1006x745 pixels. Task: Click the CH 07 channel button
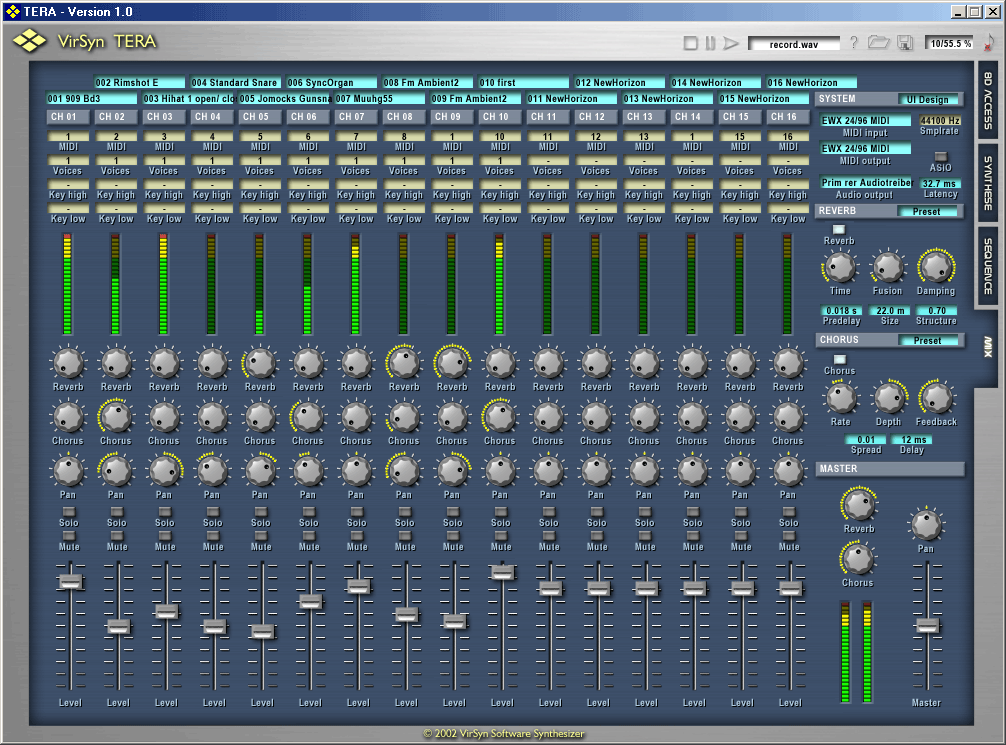[x=355, y=117]
